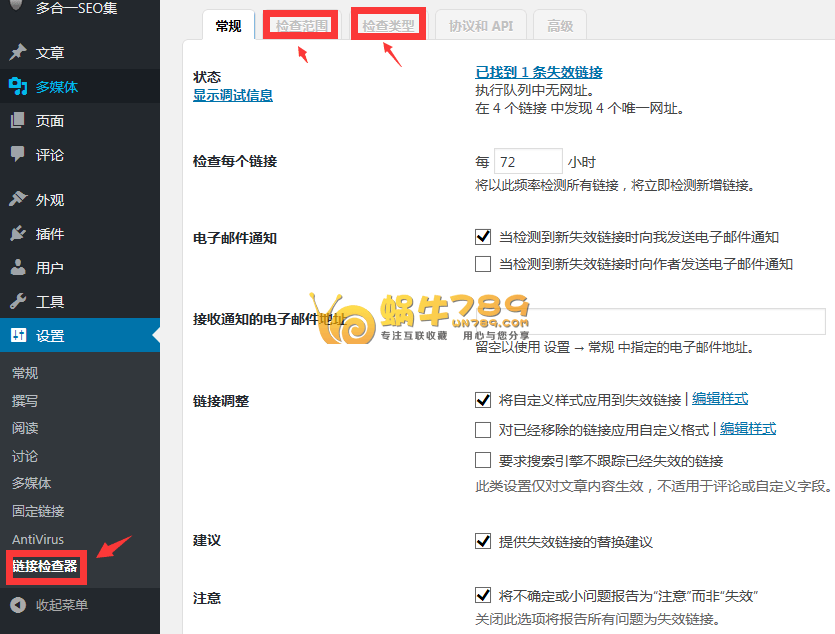Expand 显示调试信息 debug info link

pos(232,95)
